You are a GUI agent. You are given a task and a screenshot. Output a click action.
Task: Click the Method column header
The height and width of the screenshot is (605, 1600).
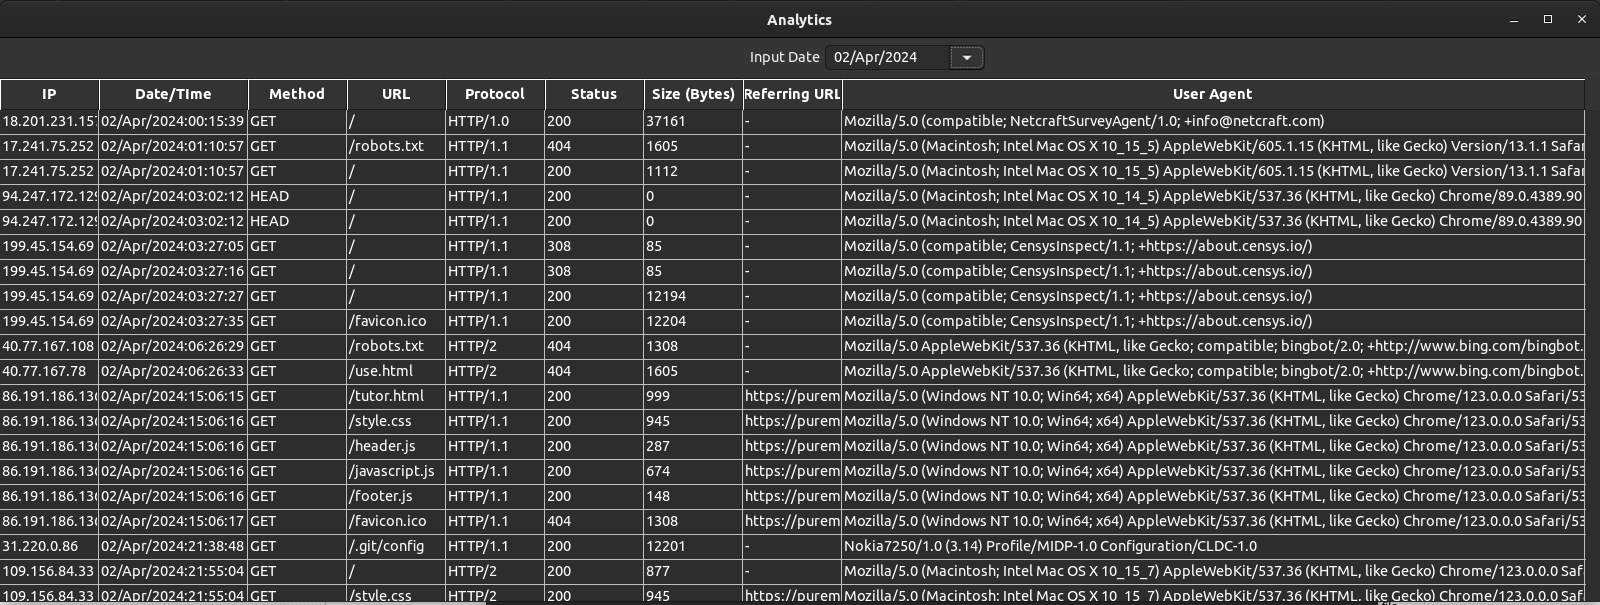click(x=297, y=94)
